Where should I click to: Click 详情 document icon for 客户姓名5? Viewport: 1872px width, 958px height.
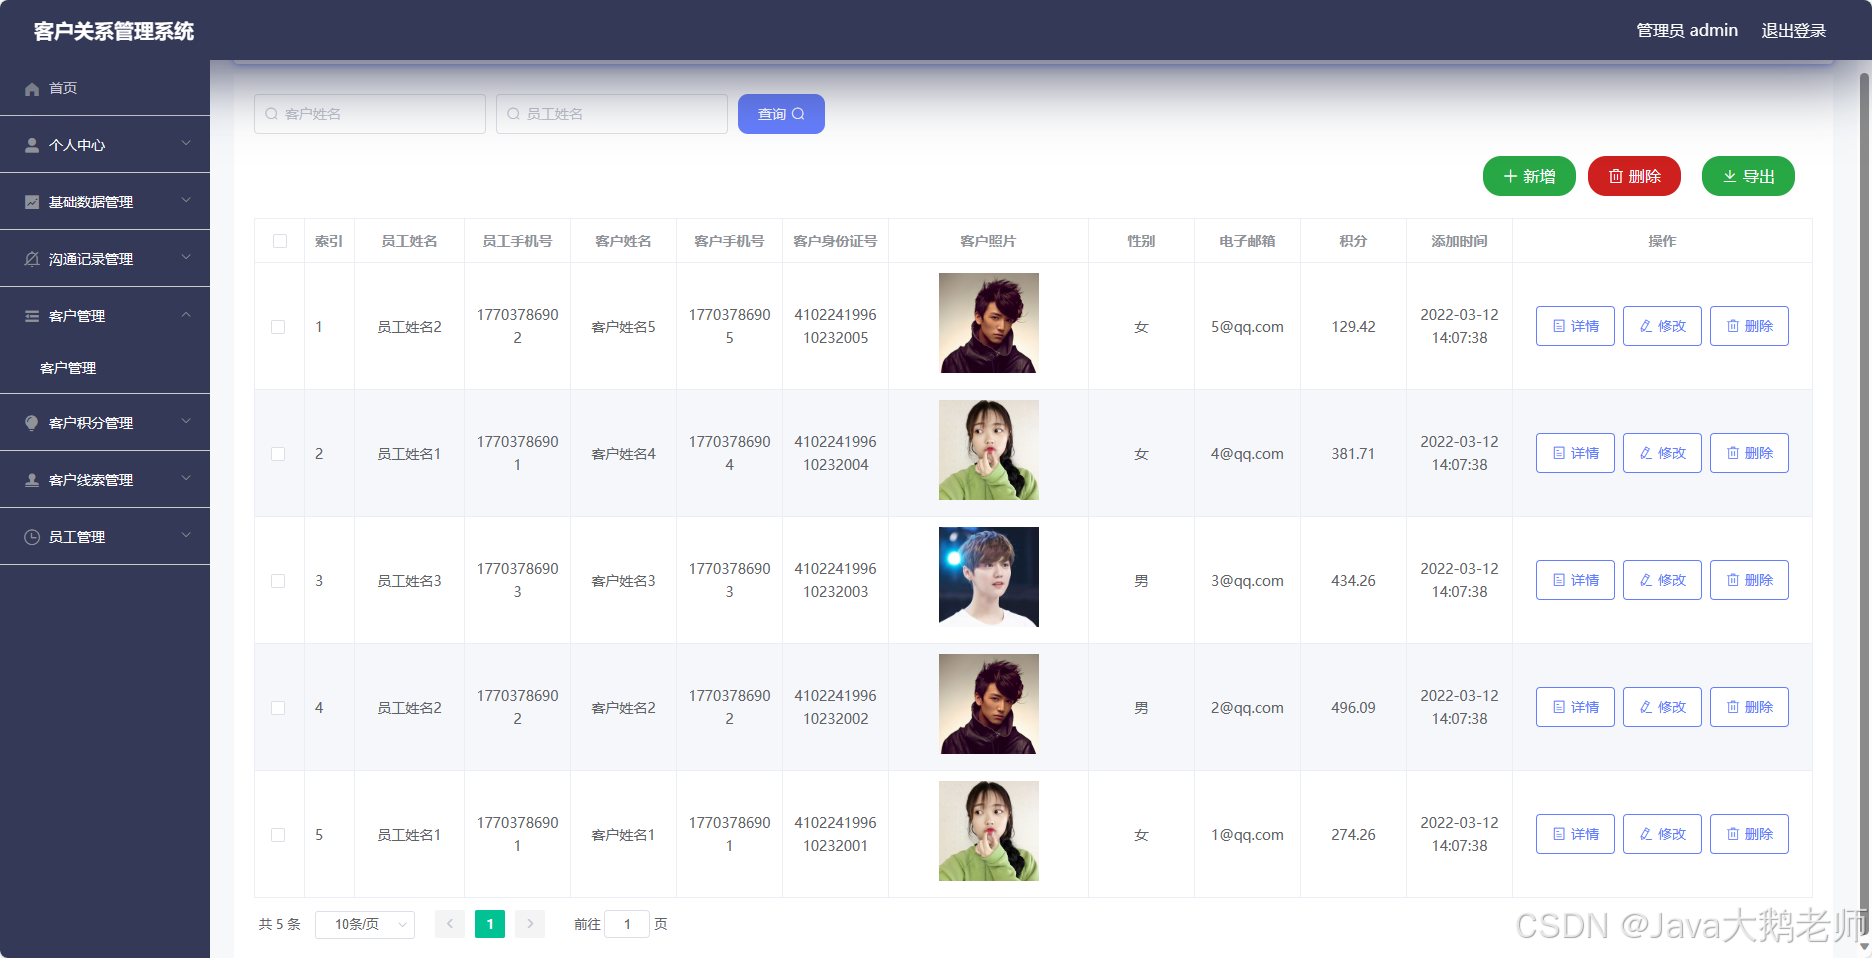(x=1559, y=326)
